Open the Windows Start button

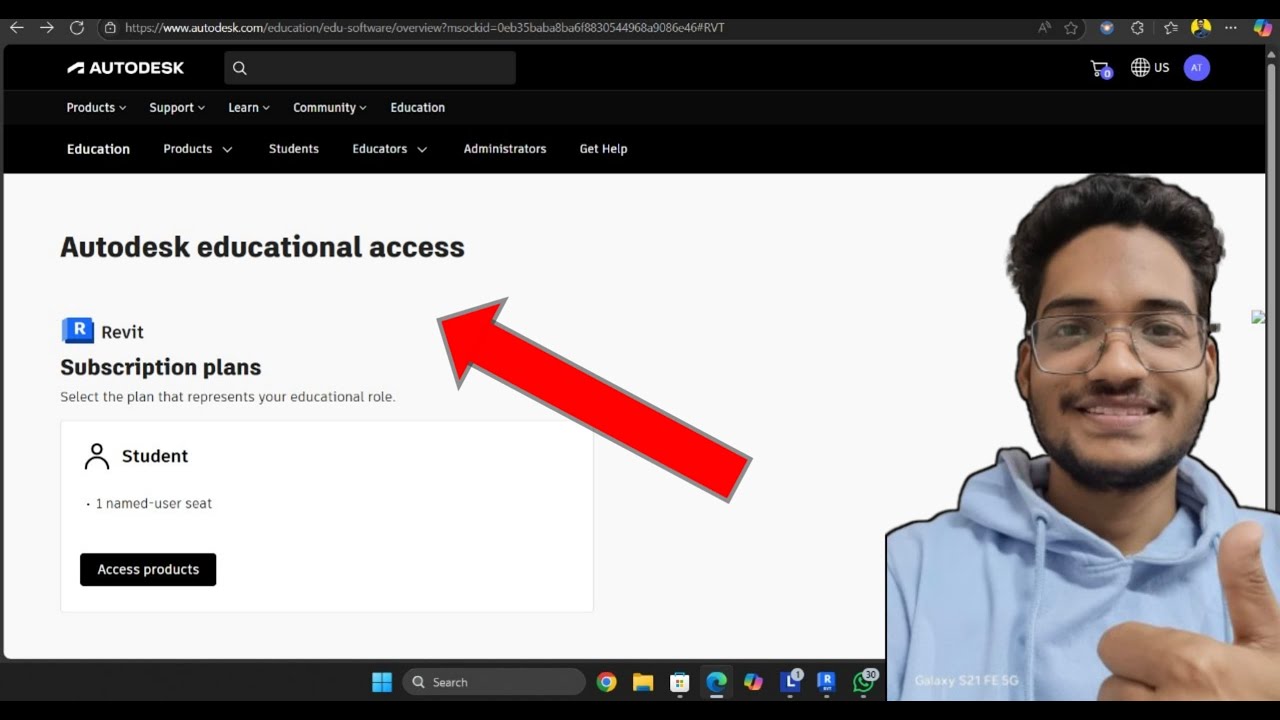click(x=382, y=682)
